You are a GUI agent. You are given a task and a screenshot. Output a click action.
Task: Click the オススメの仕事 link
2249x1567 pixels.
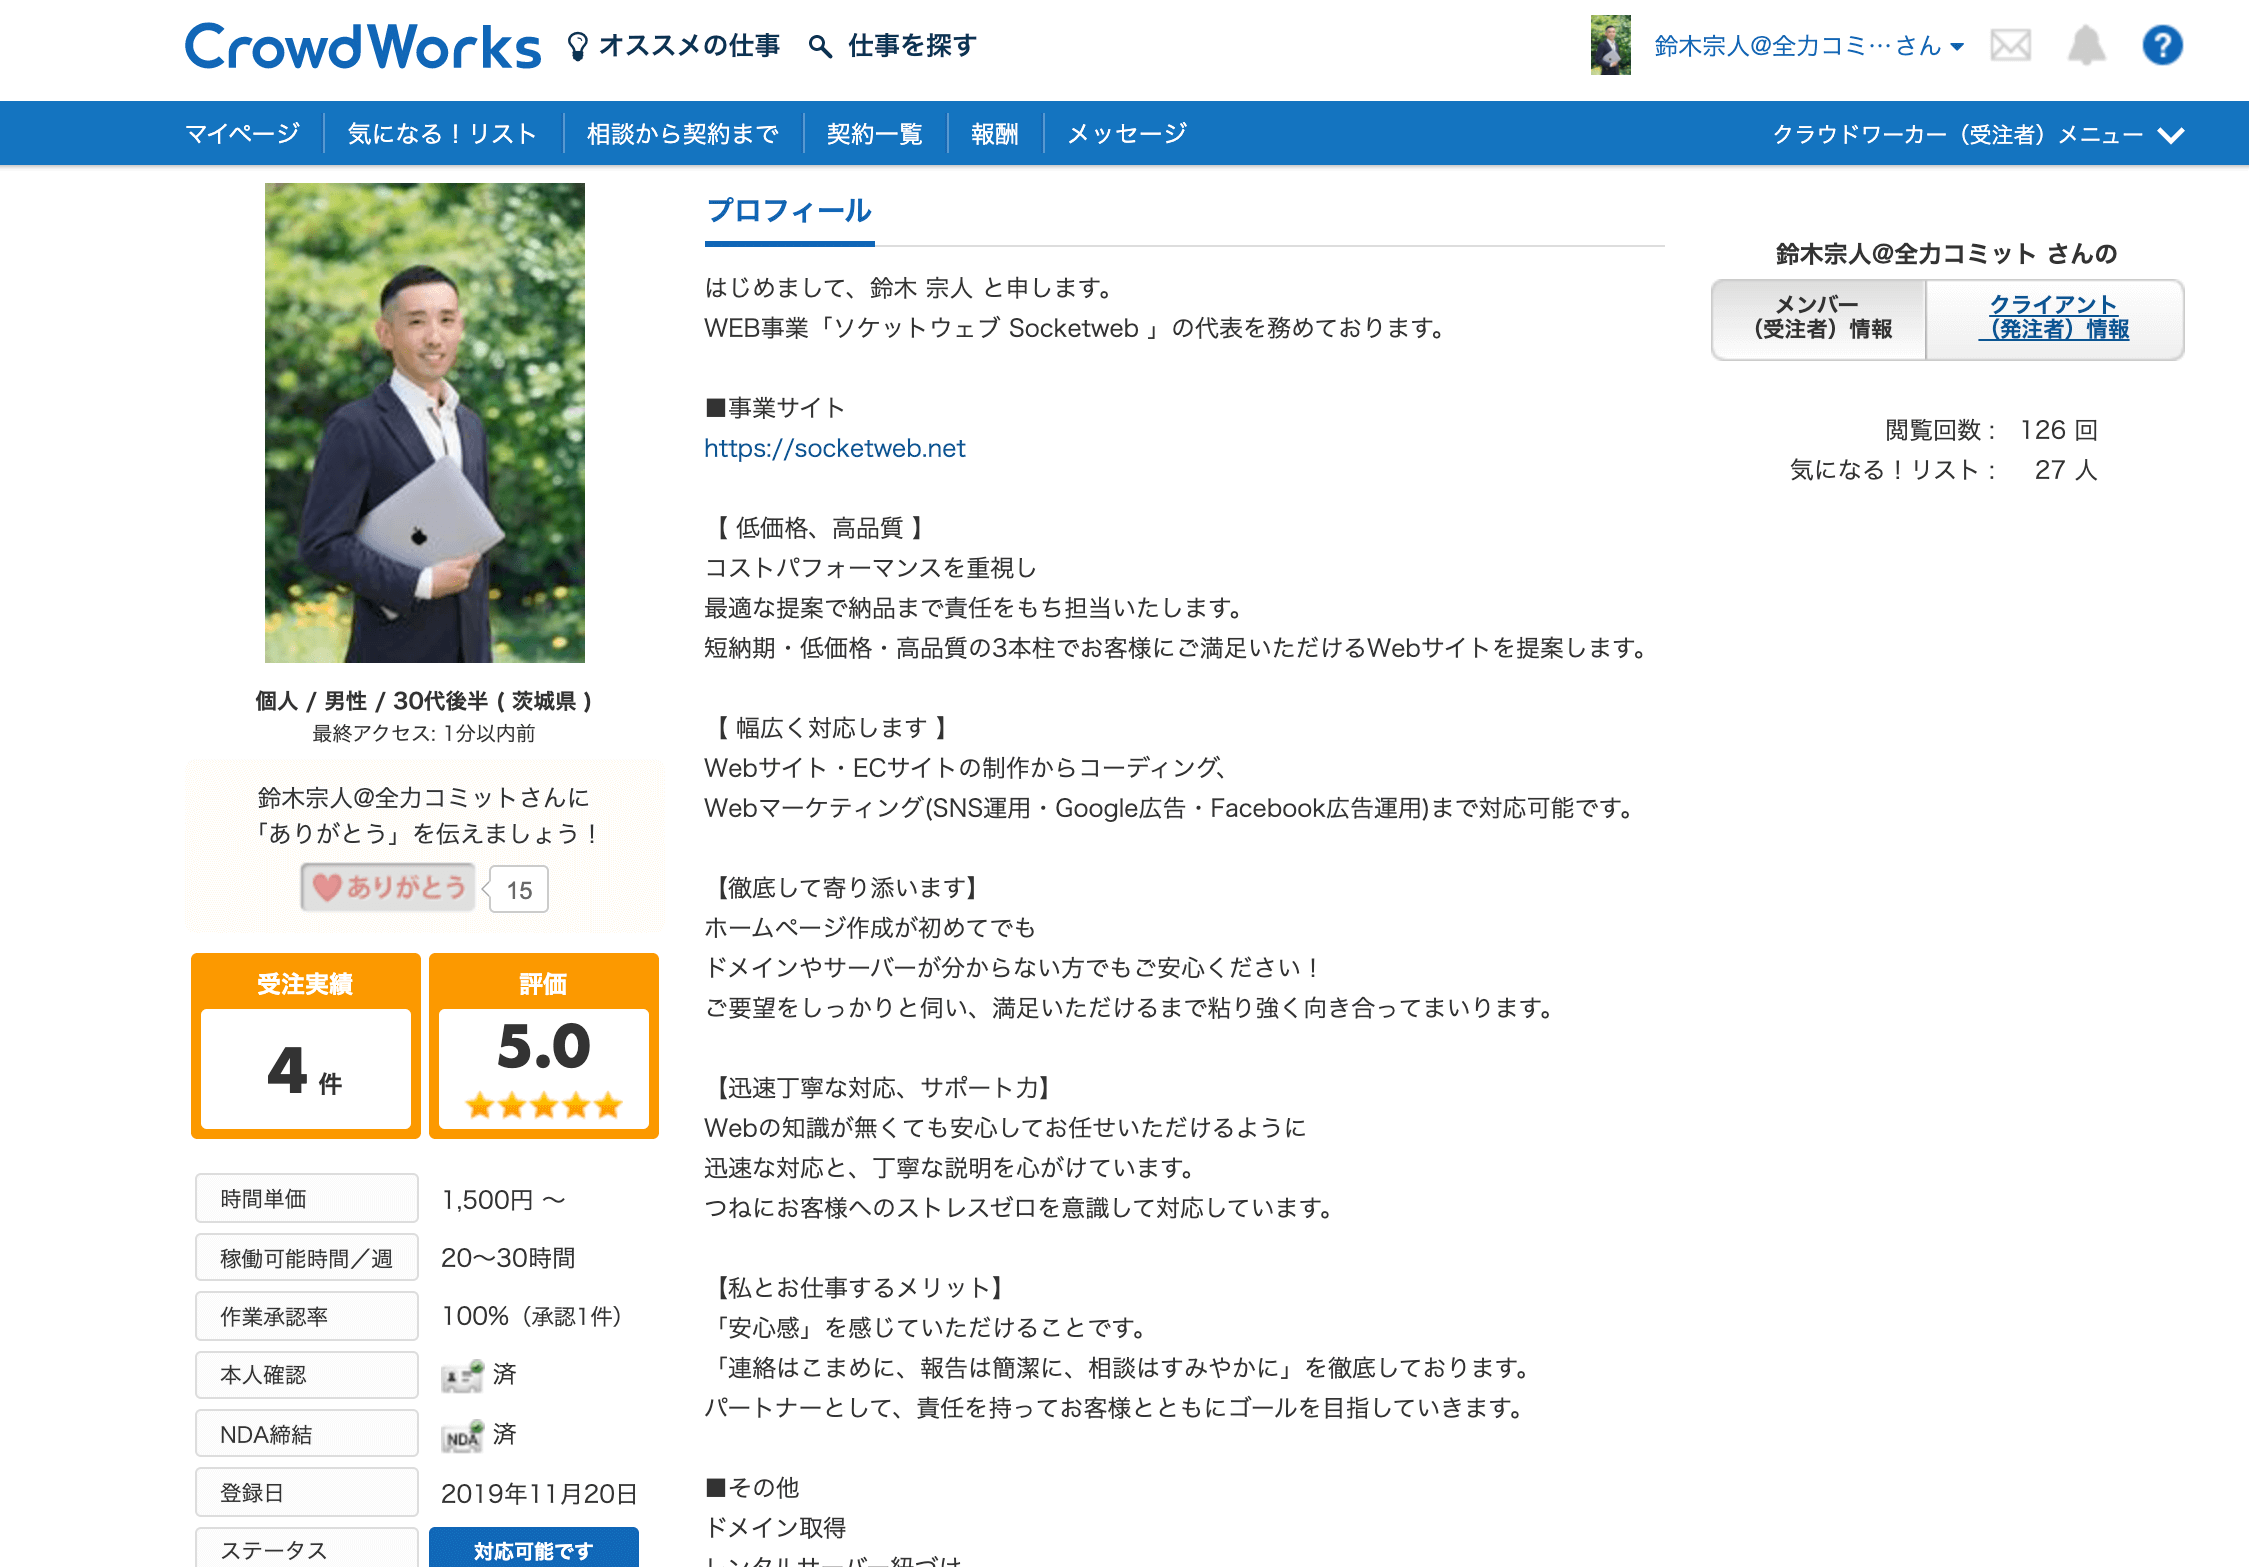coord(689,46)
